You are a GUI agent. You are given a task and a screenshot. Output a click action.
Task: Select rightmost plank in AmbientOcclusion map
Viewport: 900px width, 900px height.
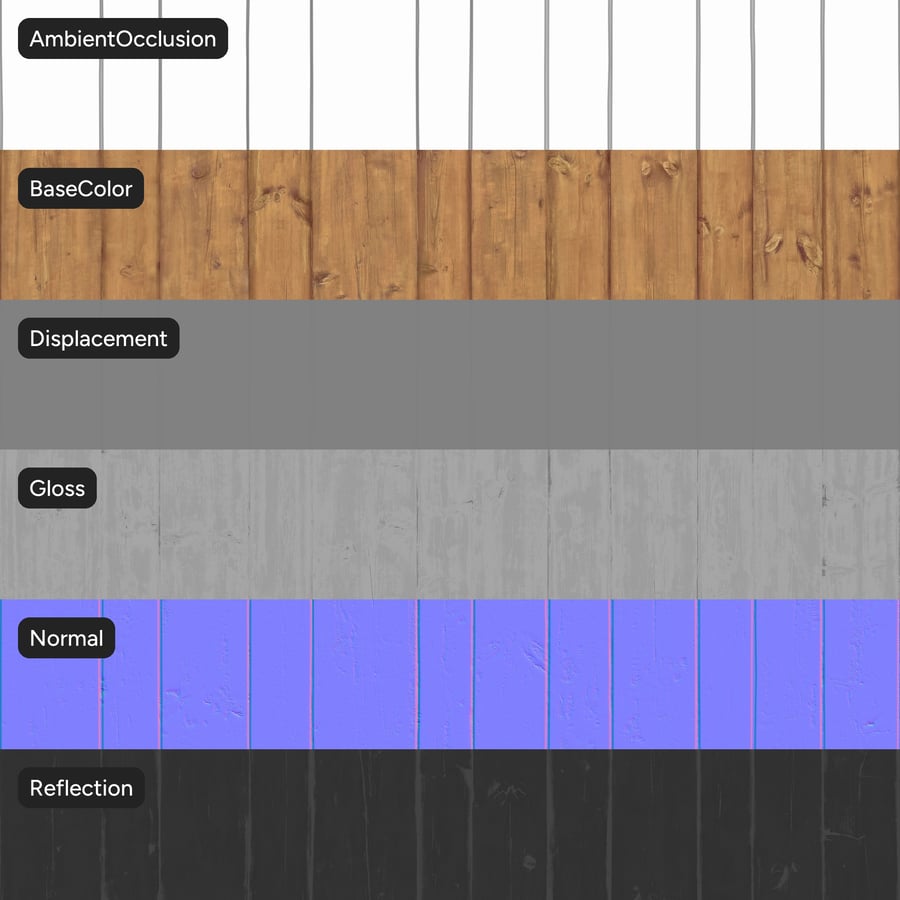tap(862, 75)
